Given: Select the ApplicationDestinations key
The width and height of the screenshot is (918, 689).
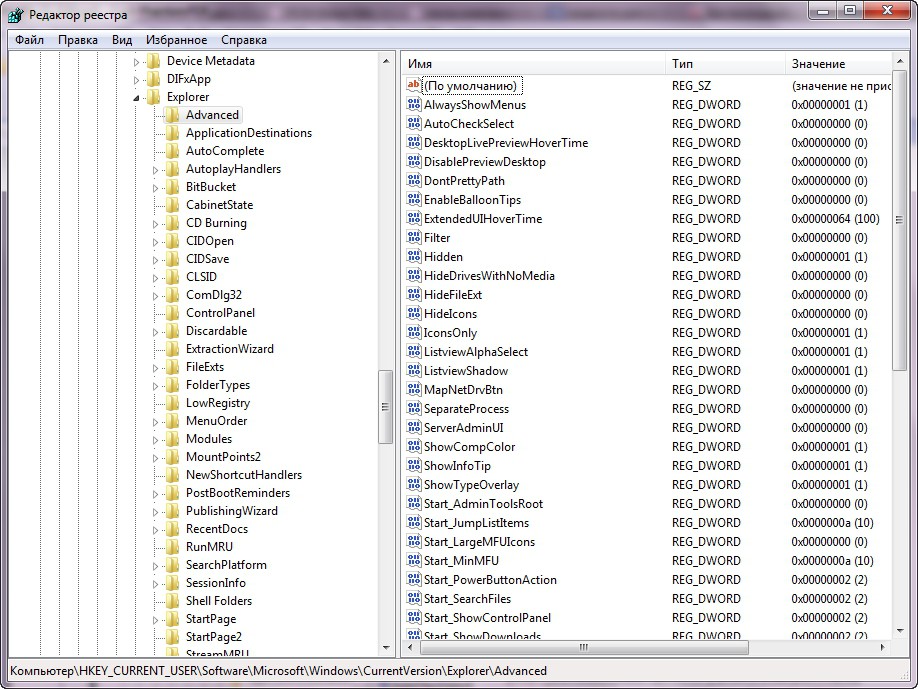Looking at the screenshot, I should [248, 133].
